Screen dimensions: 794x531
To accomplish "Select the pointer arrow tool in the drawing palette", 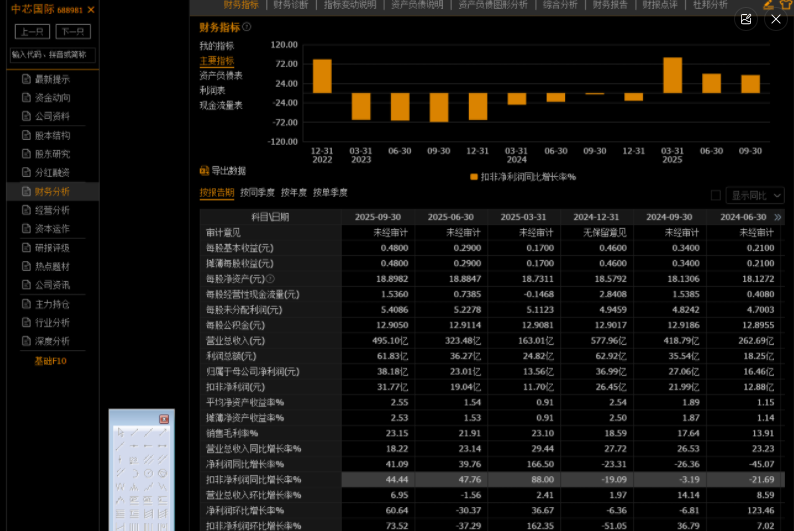I will [121, 432].
